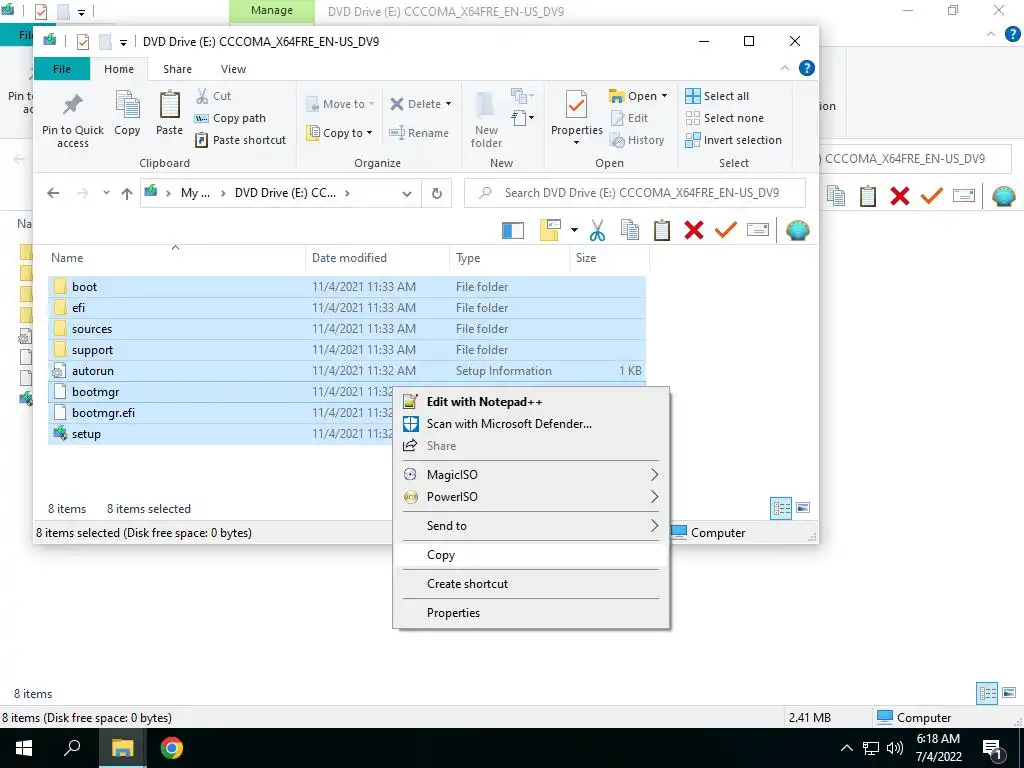Click the toolbar Rename icon
1024x768 pixels.
(758, 230)
